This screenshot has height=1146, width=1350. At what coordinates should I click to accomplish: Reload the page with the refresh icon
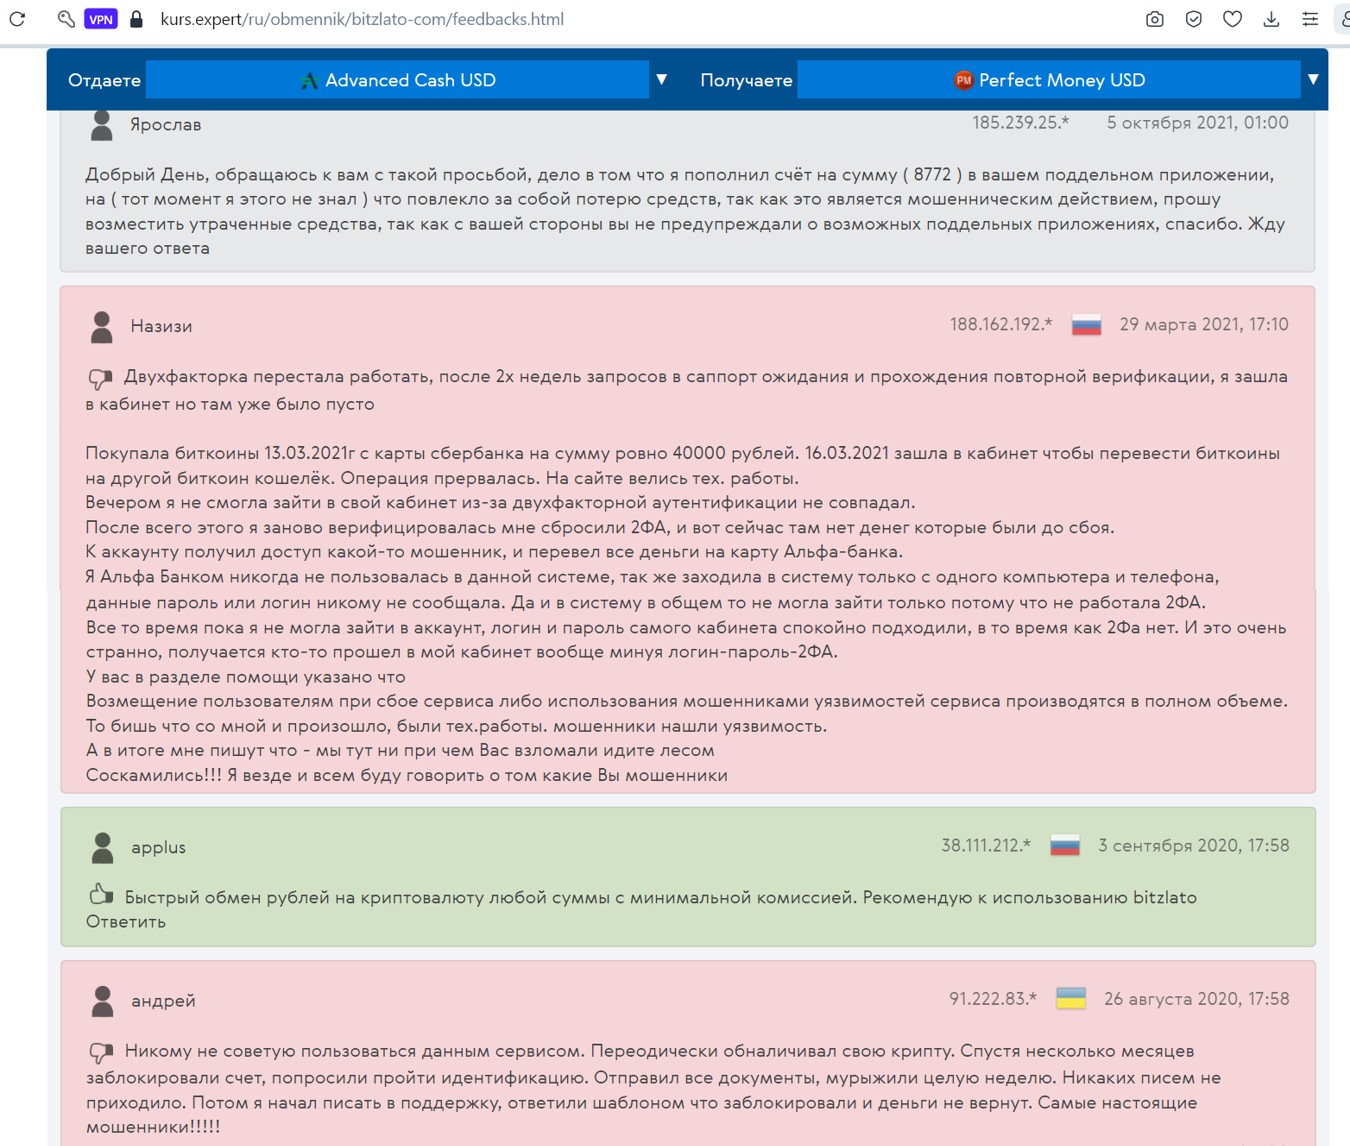pyautogui.click(x=17, y=19)
